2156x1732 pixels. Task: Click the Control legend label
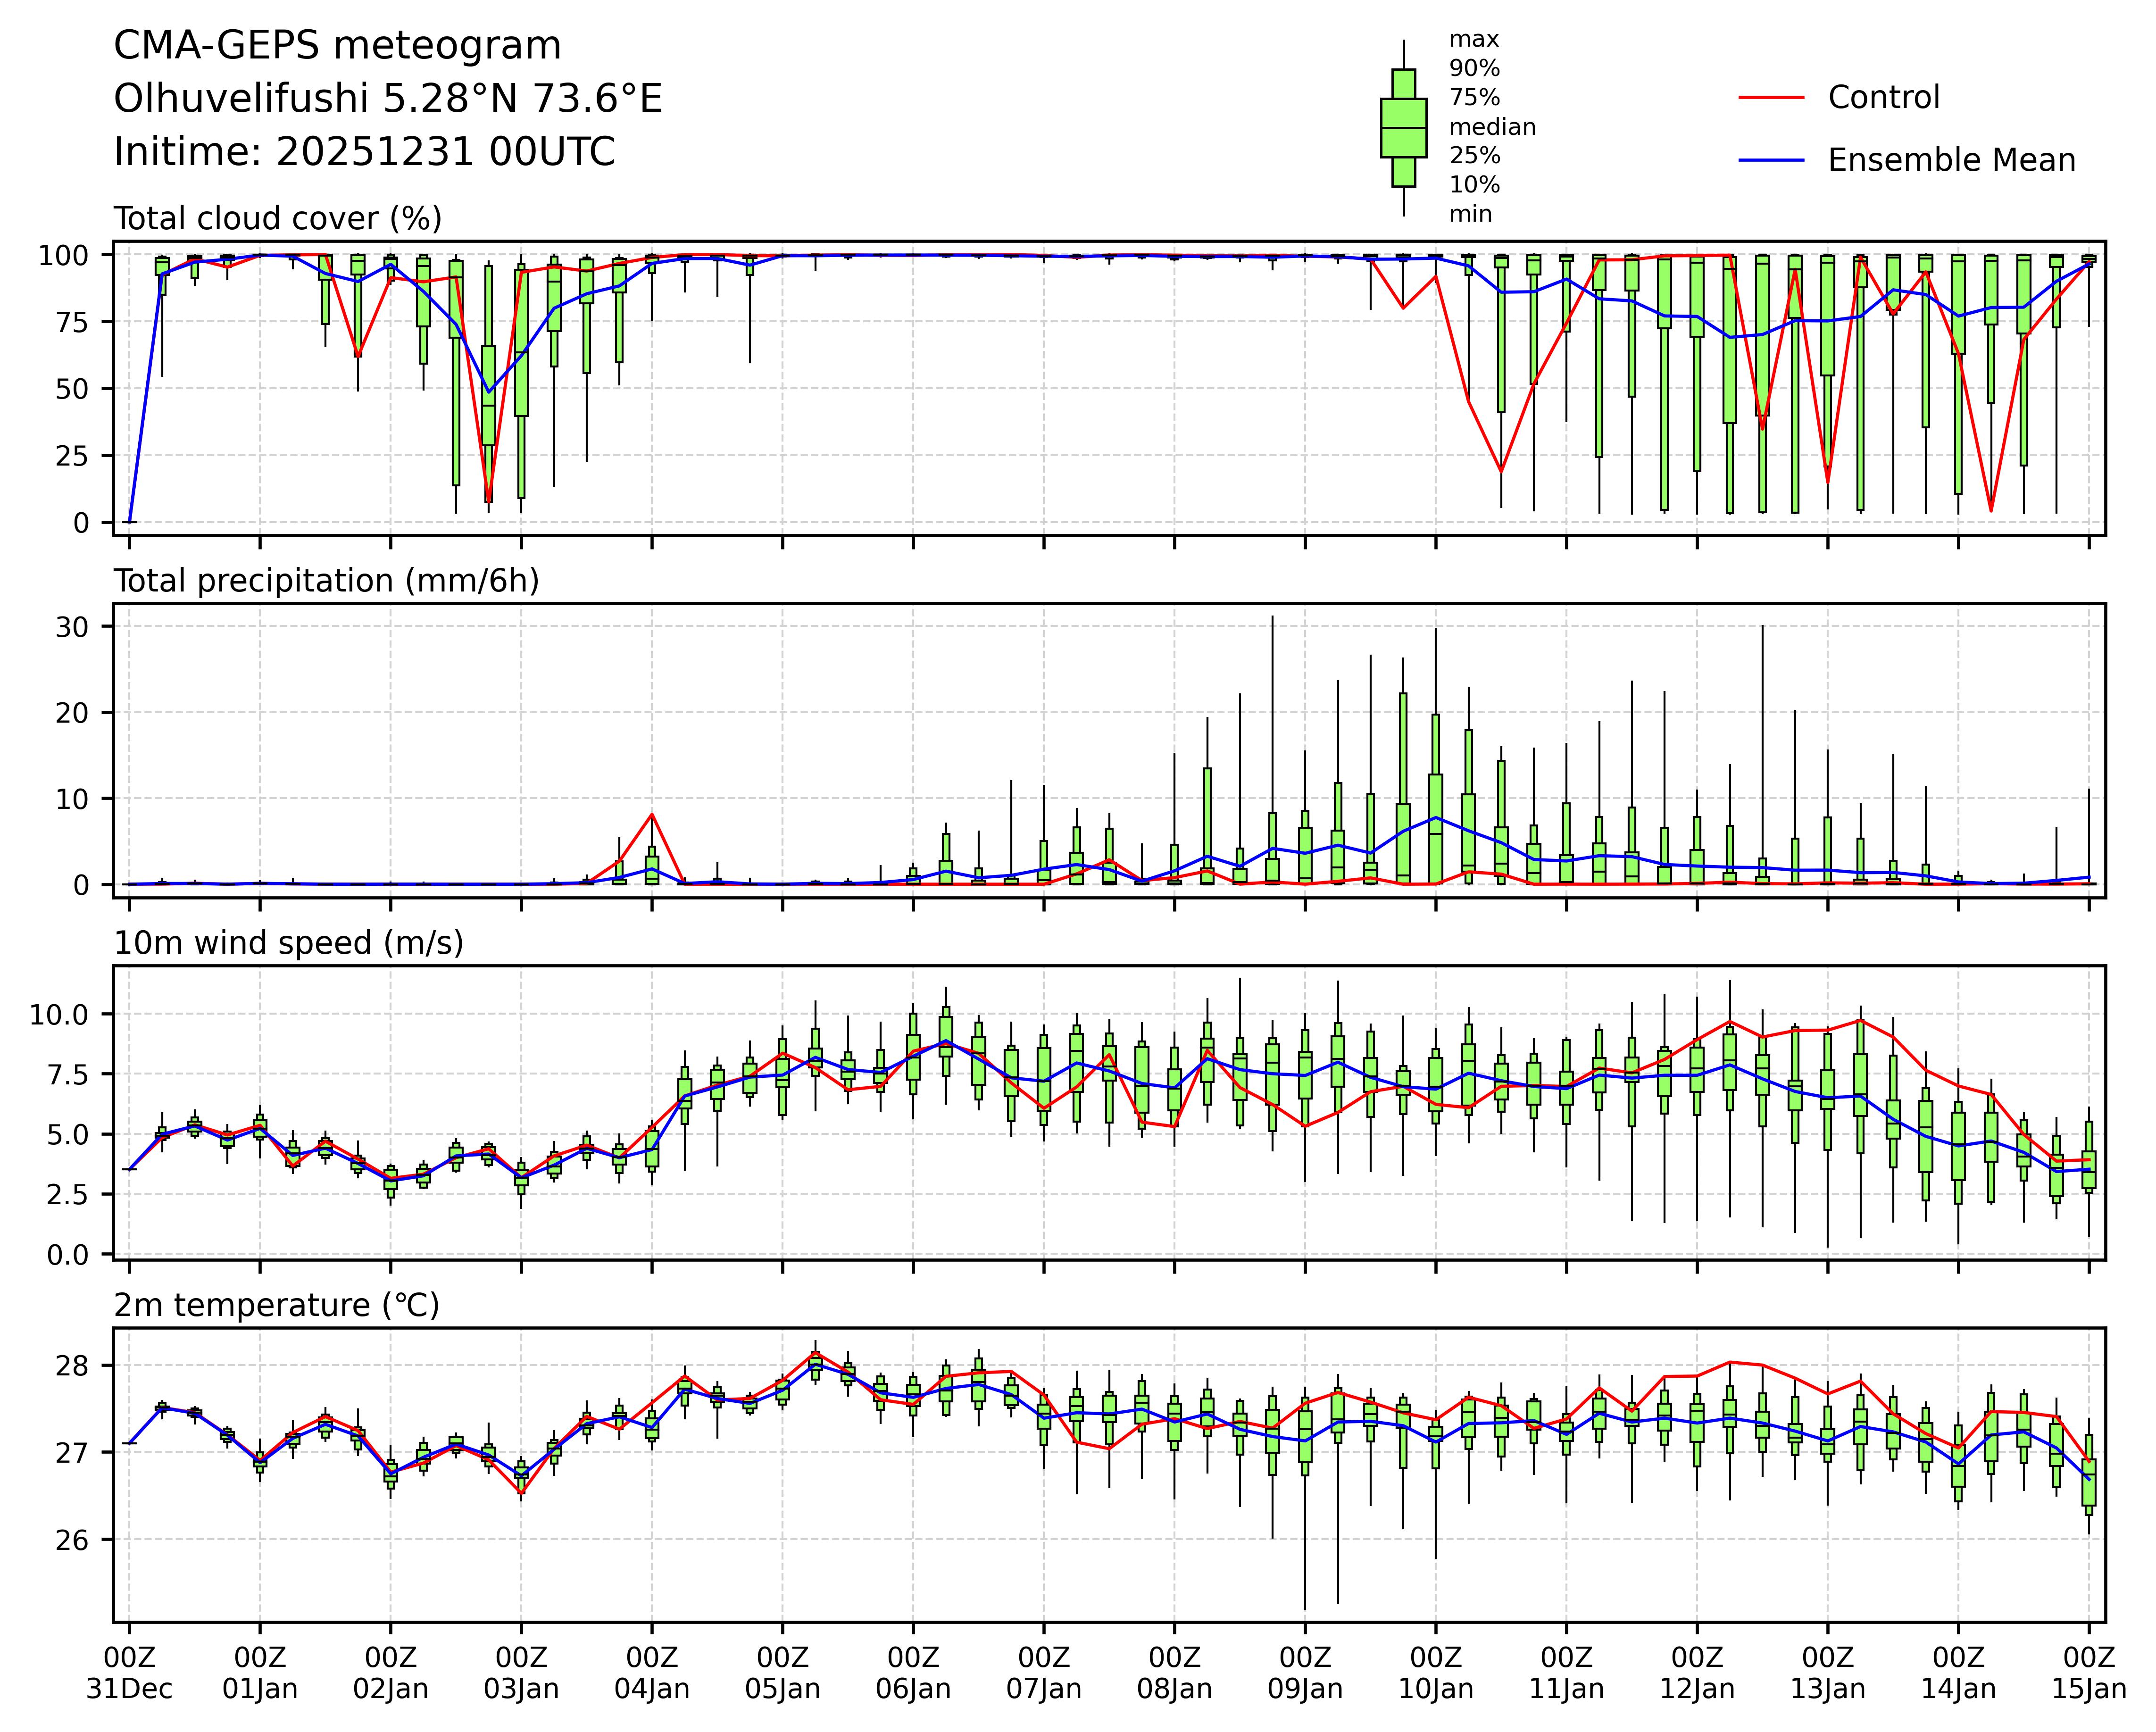(x=1883, y=98)
